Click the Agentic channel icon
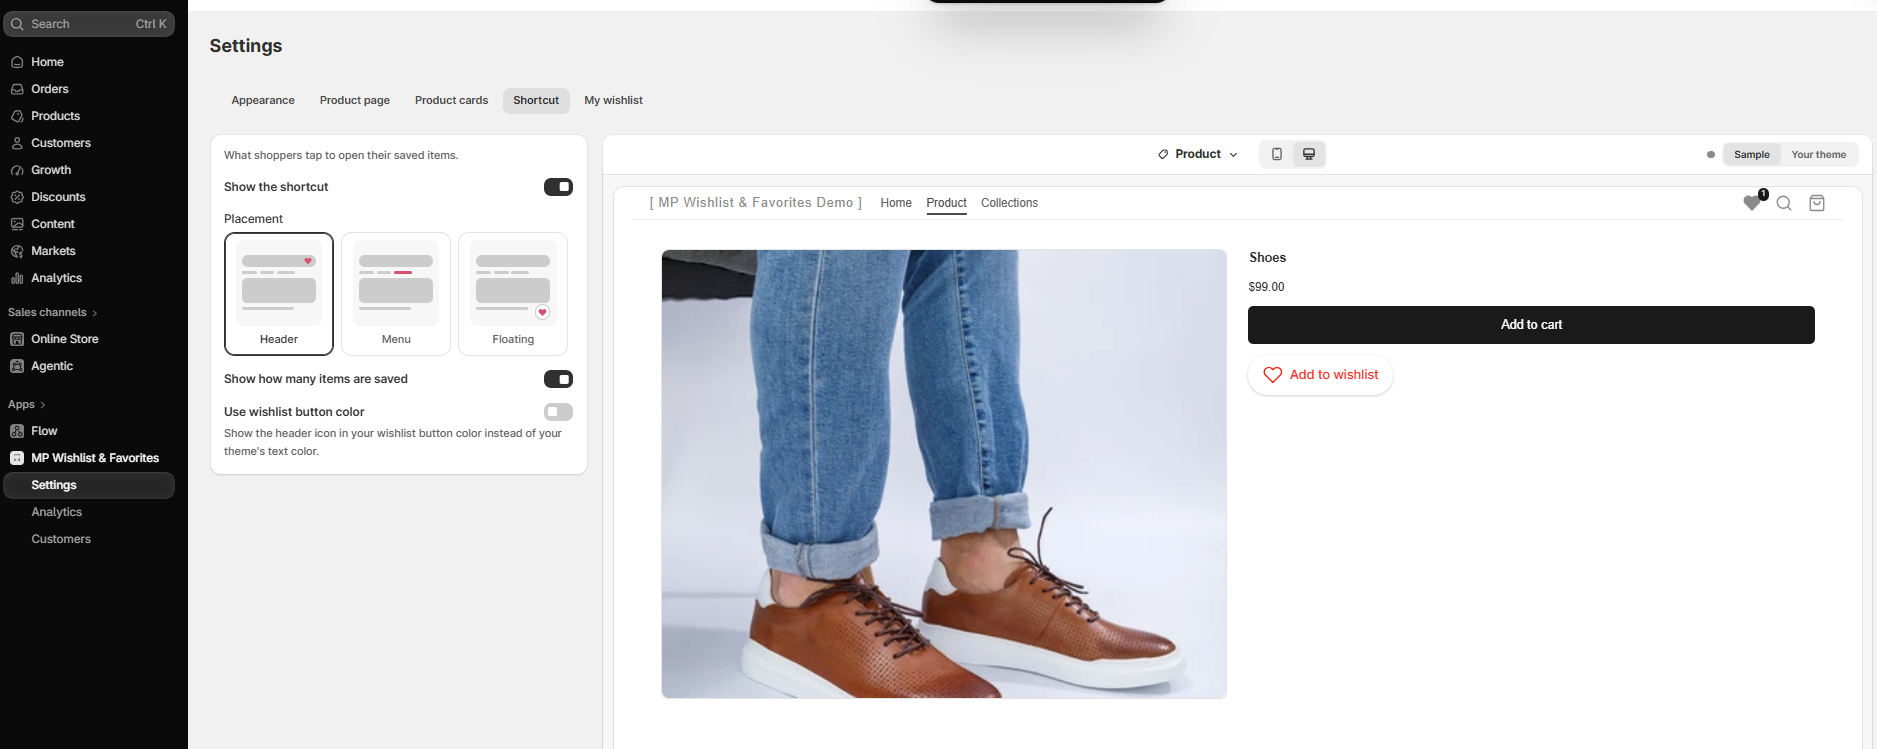This screenshot has width=1877, height=749. coord(17,366)
